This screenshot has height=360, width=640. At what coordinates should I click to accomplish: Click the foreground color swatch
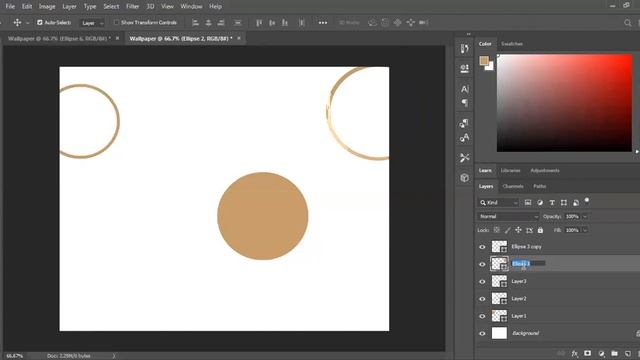[484, 61]
